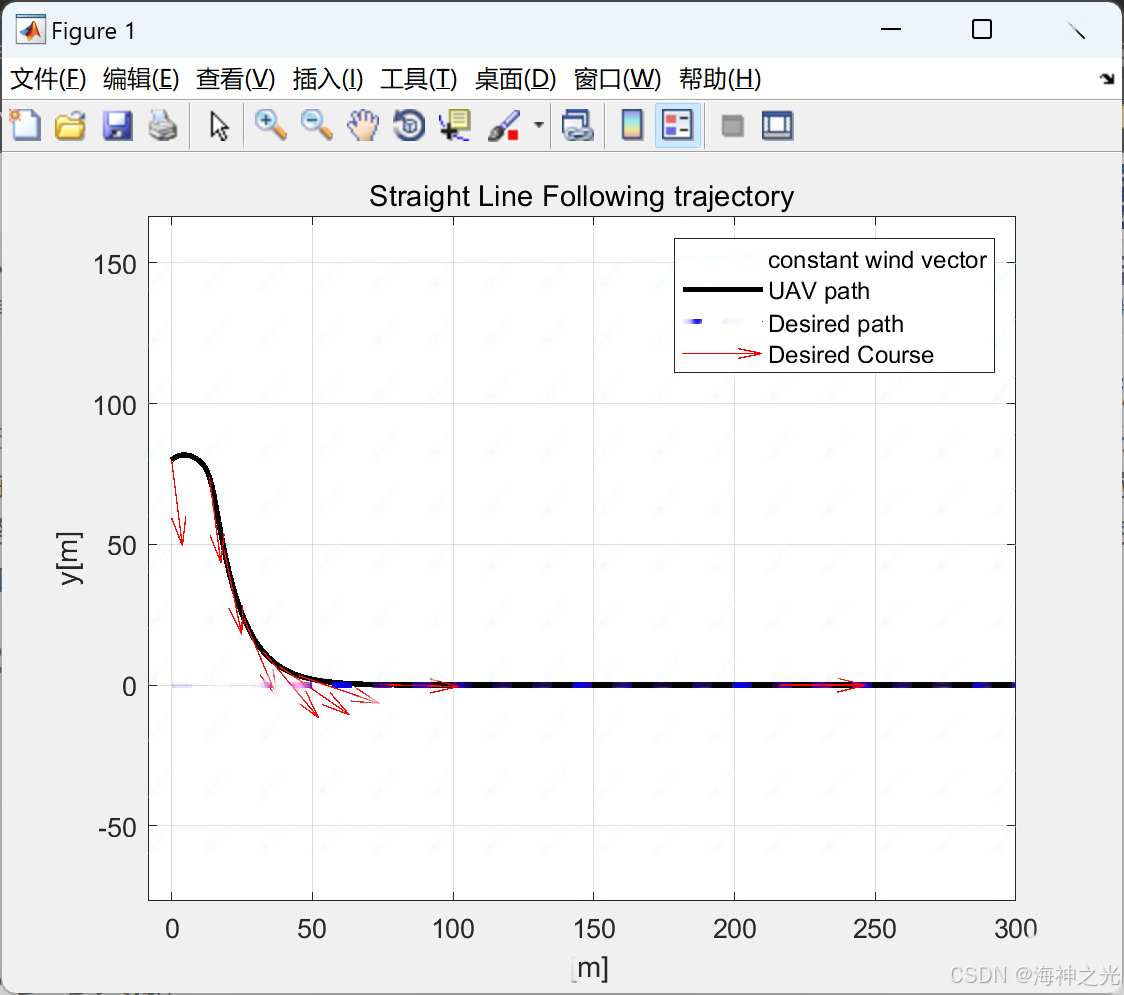Click the MATLAB logo in the title bar
1124x995 pixels.
[30, 30]
